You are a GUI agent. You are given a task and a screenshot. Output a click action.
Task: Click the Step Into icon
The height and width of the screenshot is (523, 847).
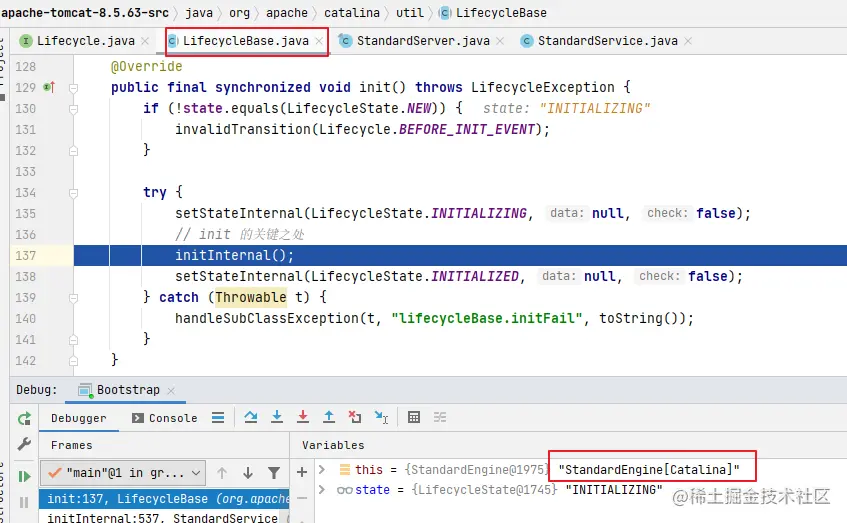(277, 417)
